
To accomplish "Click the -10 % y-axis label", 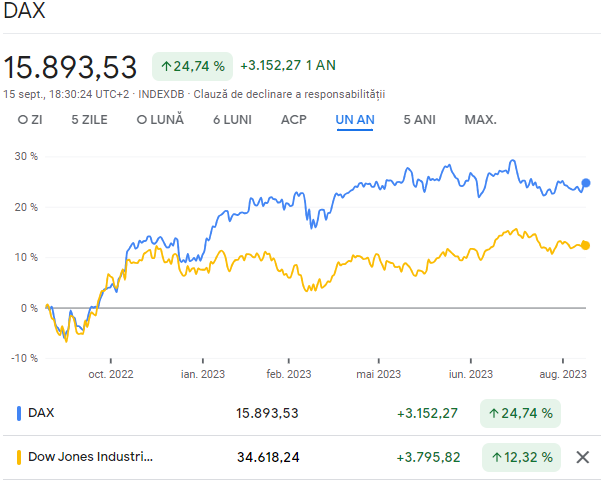I will tap(25, 358).
